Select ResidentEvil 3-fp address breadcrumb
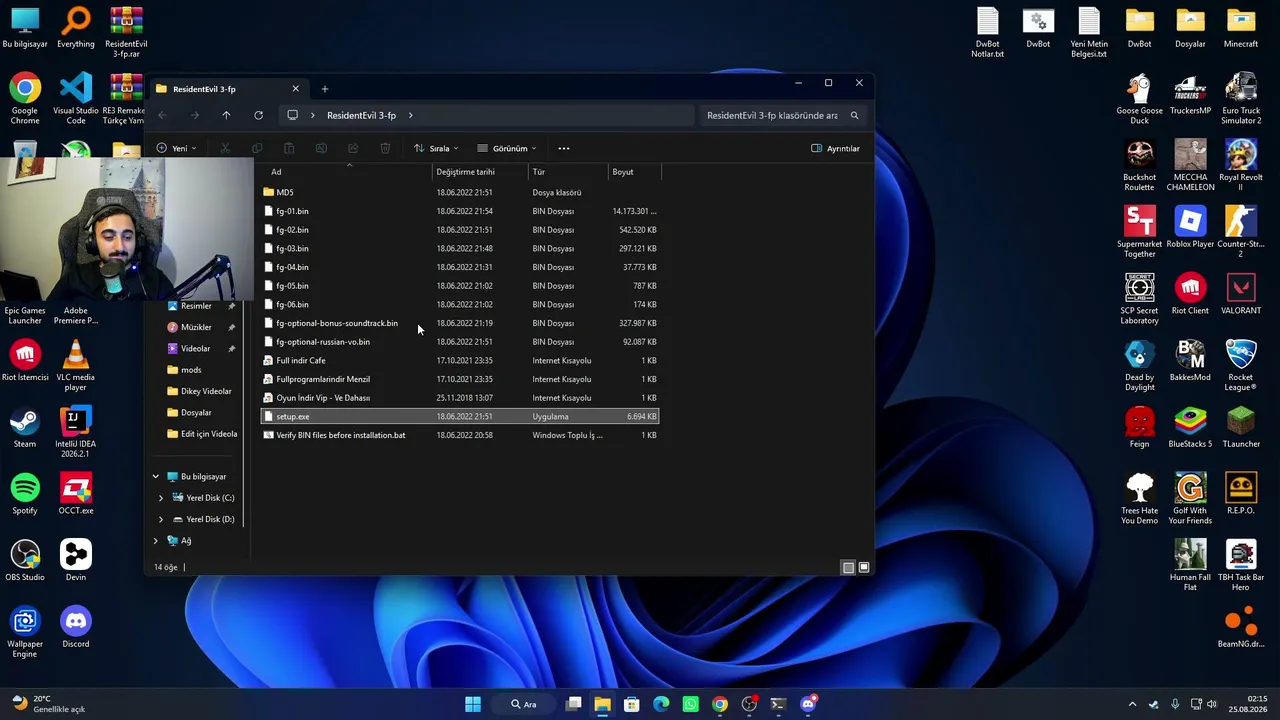 click(361, 115)
